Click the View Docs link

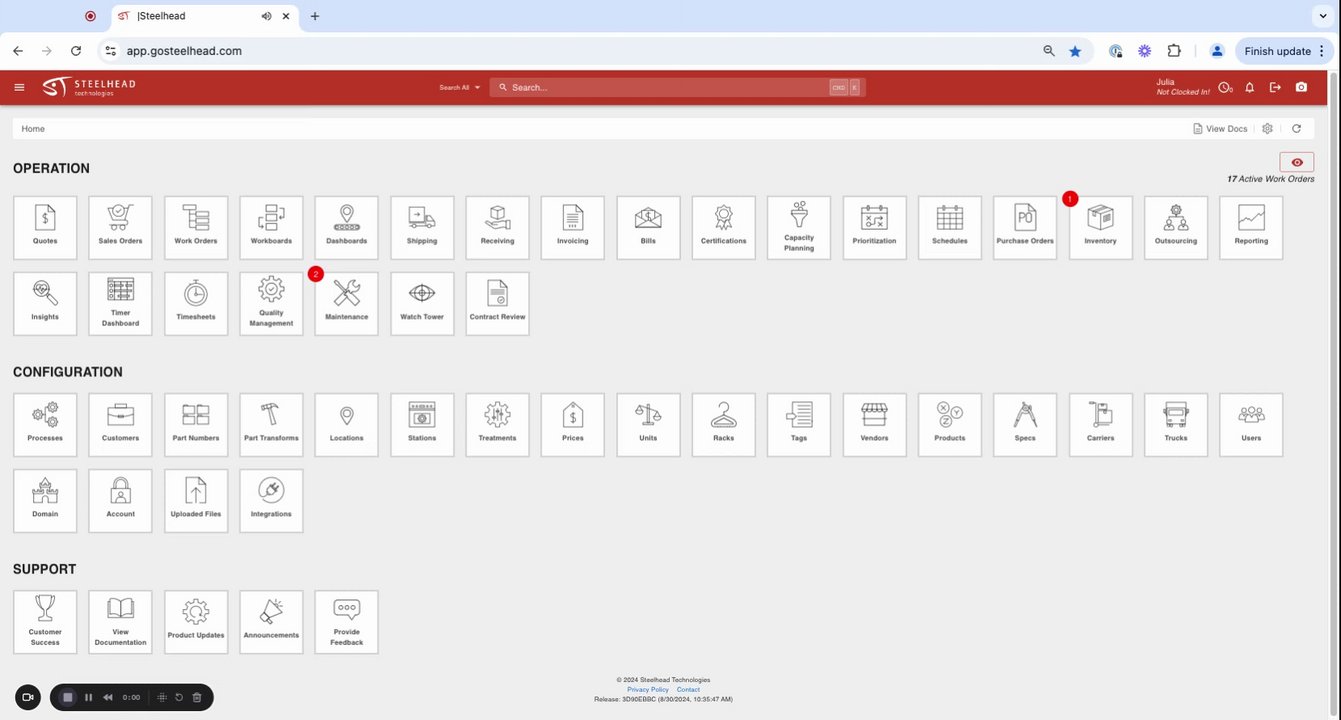(1220, 129)
